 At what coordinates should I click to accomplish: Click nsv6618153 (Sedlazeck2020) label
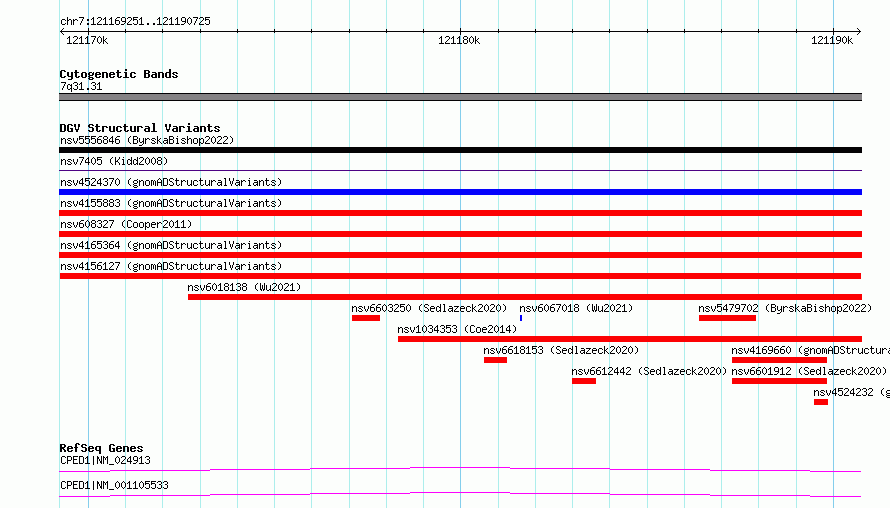(561, 350)
